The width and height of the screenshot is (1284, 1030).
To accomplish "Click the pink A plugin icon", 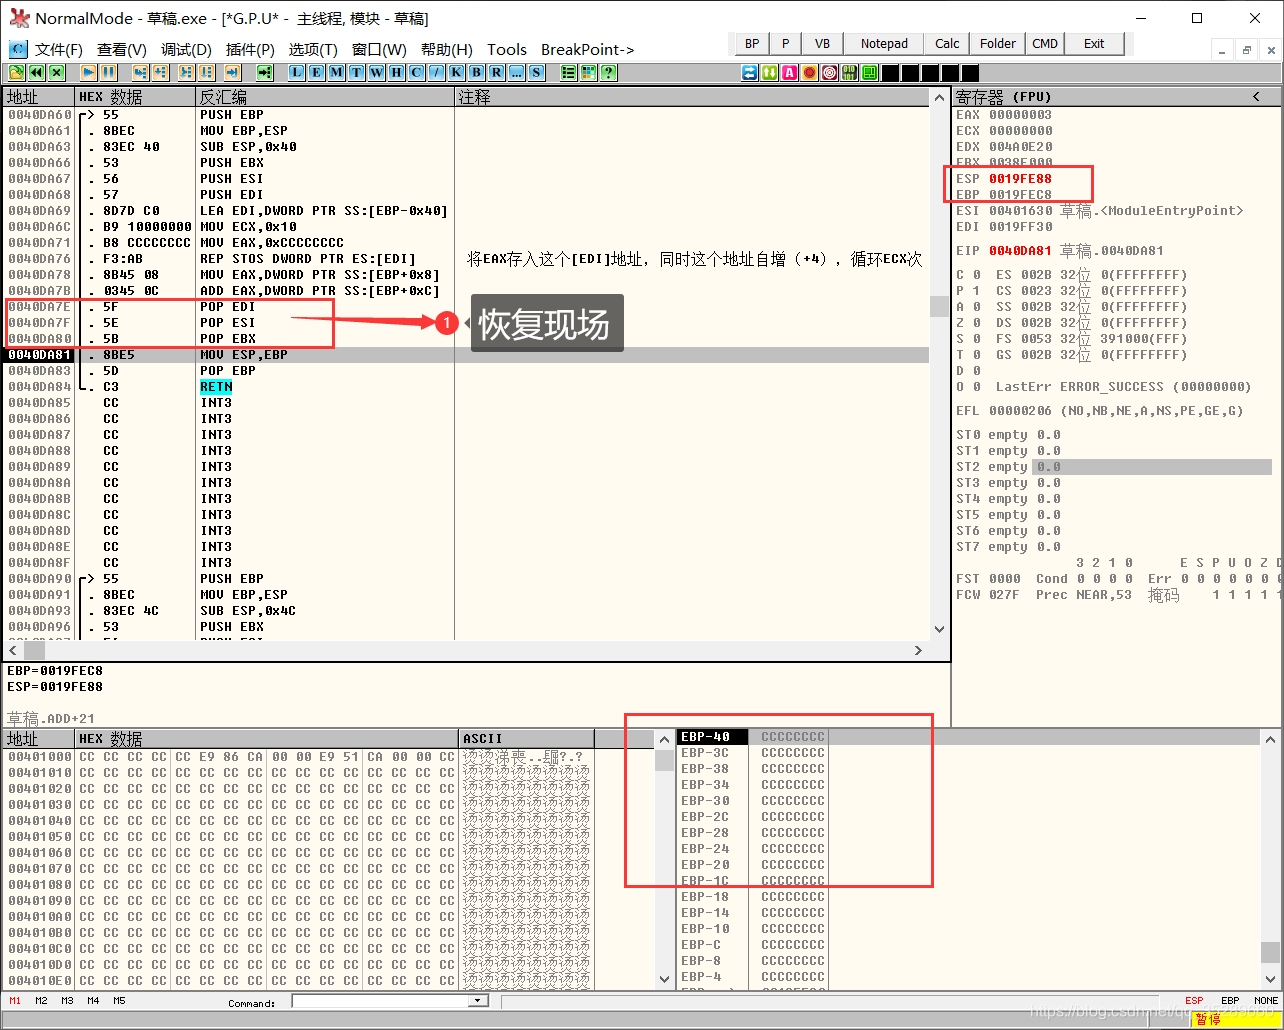I will (790, 73).
